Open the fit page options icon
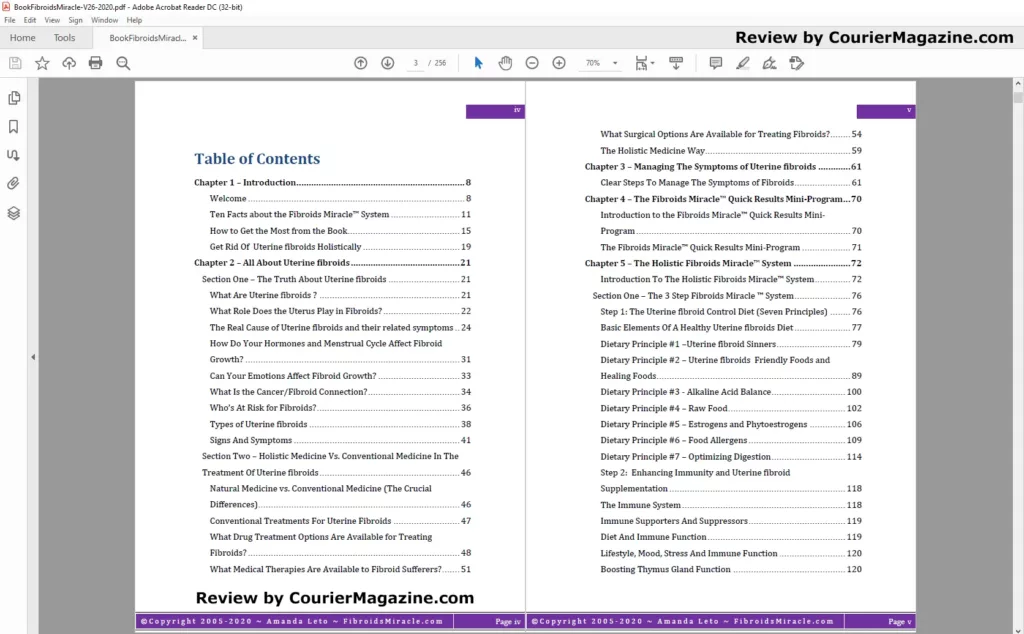Image resolution: width=1024 pixels, height=634 pixels. point(644,63)
